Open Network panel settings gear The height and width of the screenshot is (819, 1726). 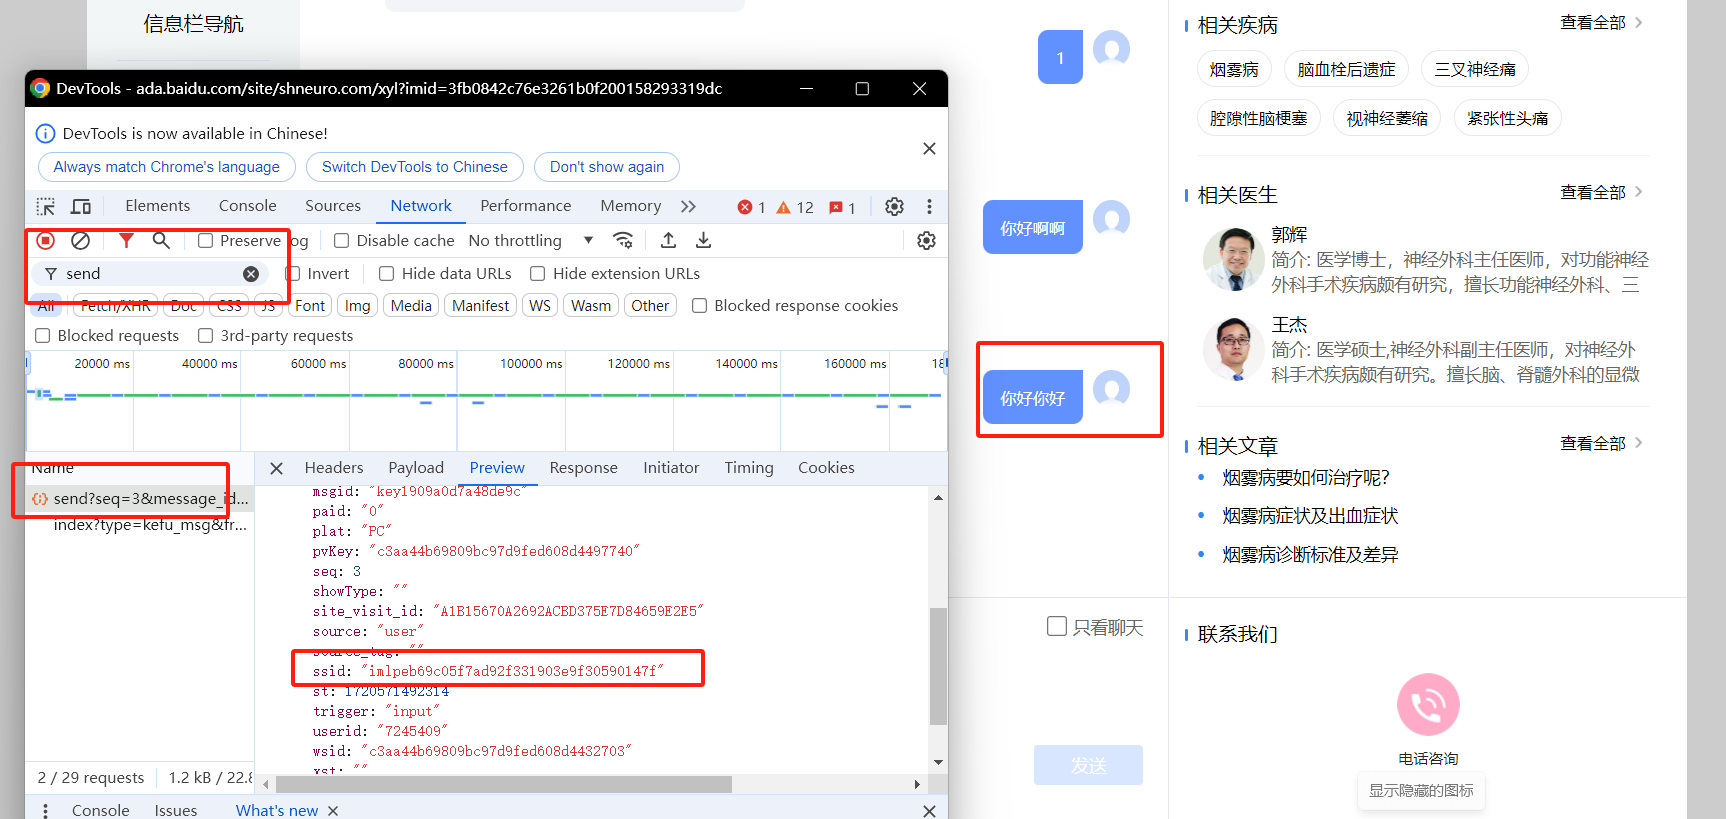pos(926,240)
